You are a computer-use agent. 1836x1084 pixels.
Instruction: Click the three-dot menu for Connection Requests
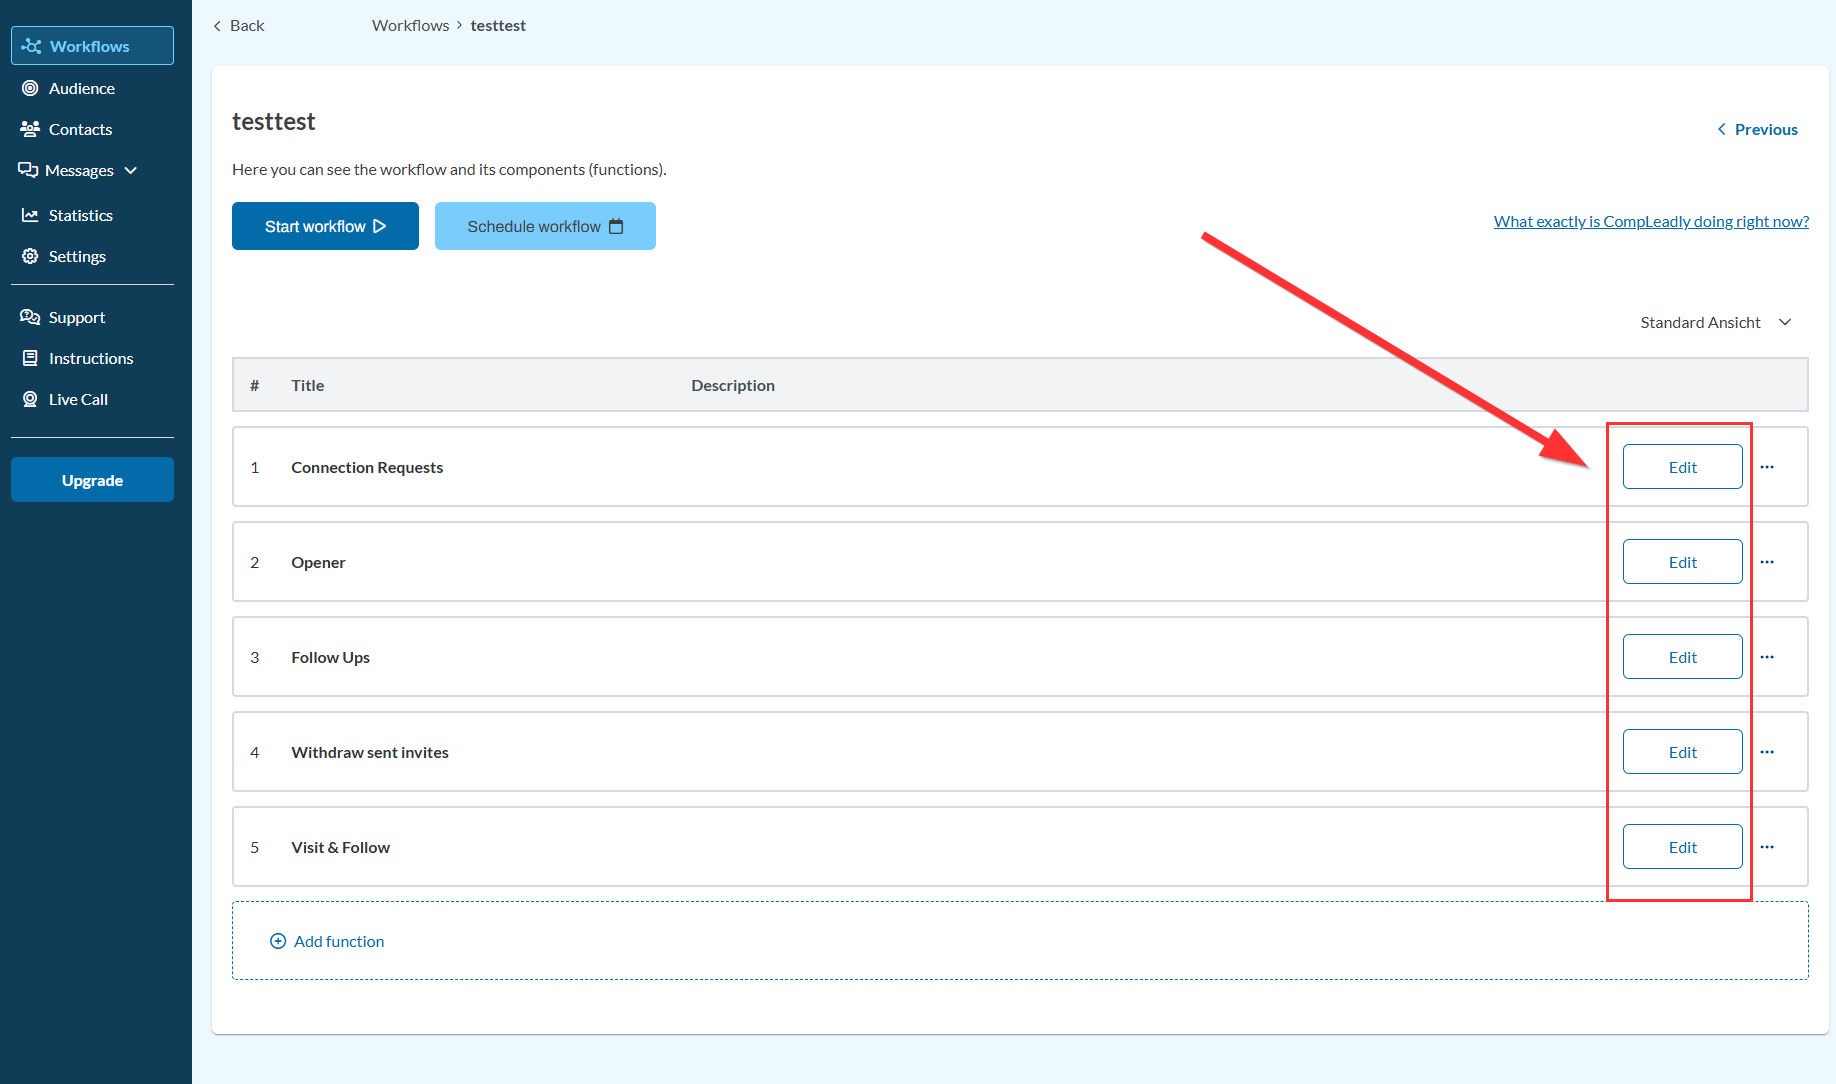click(1767, 467)
